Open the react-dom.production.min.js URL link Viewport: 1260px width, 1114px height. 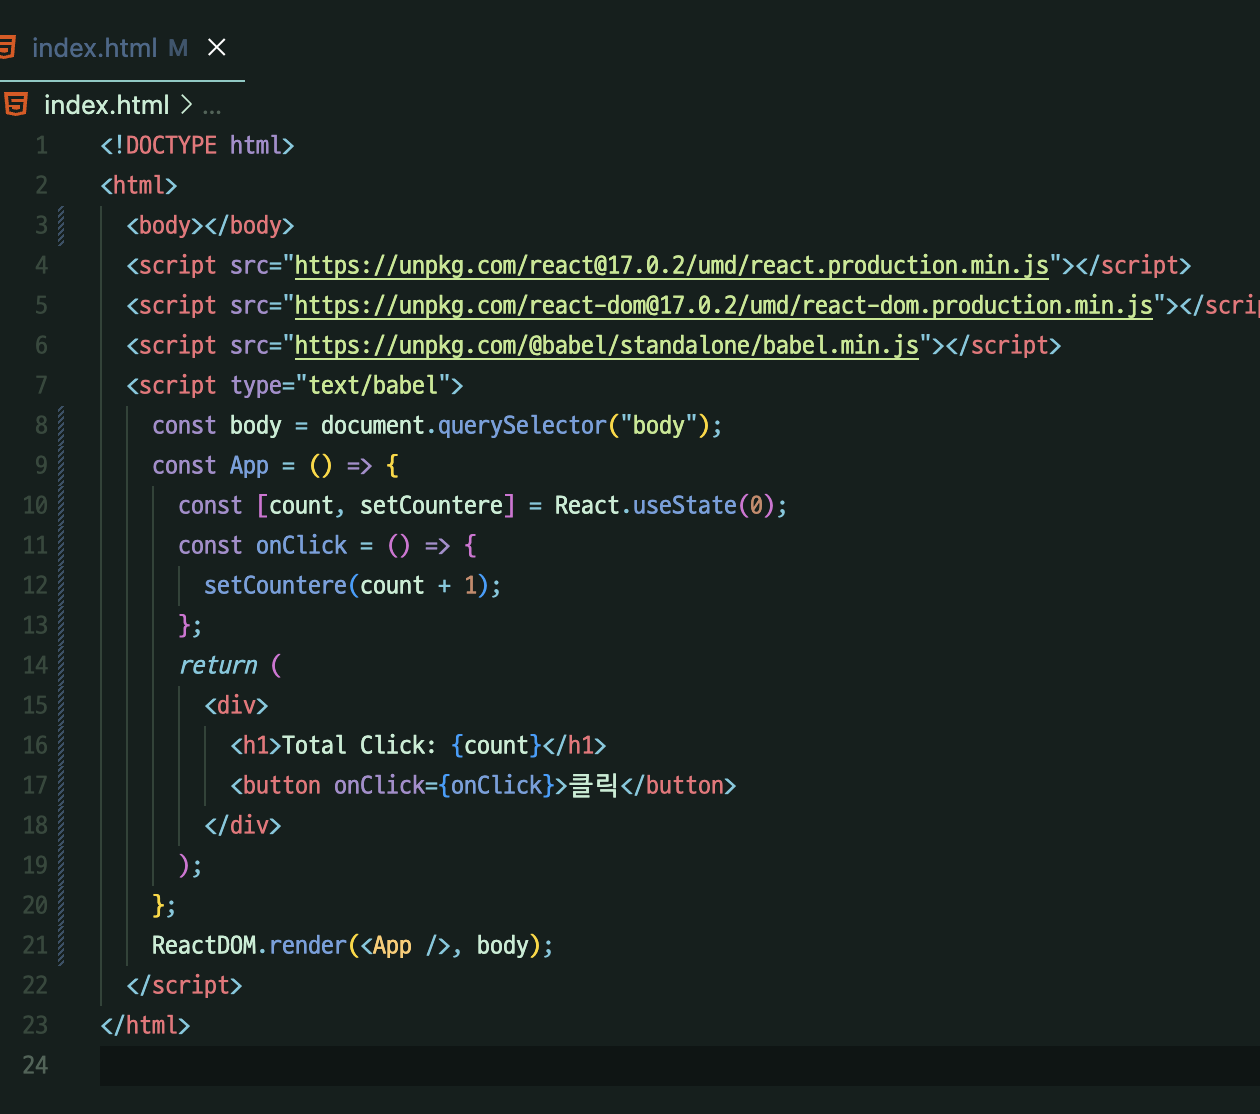tap(723, 306)
